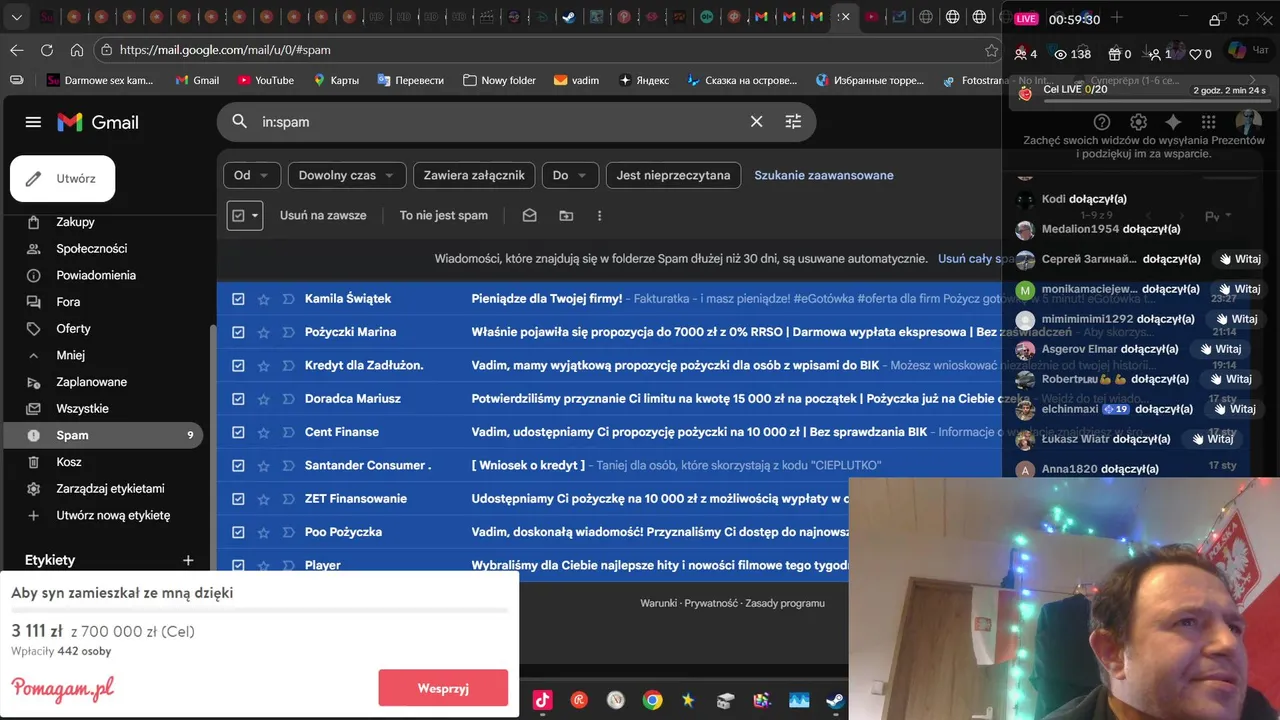Click To nie jest spam button
Screen dimensions: 1280x720
(x=444, y=215)
